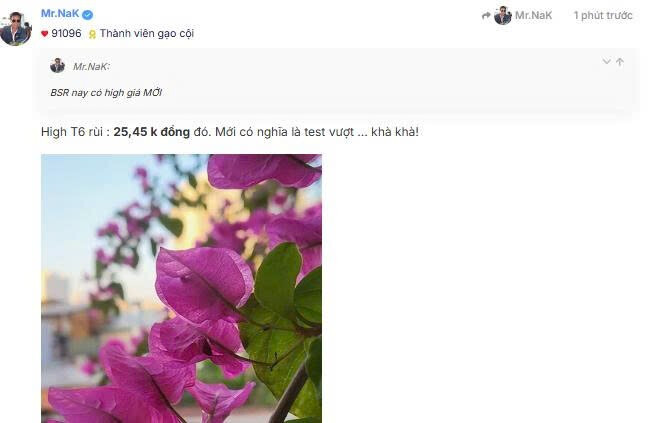
Task: Click the quoted author name 'Mr.NaK:'
Action: [91, 67]
